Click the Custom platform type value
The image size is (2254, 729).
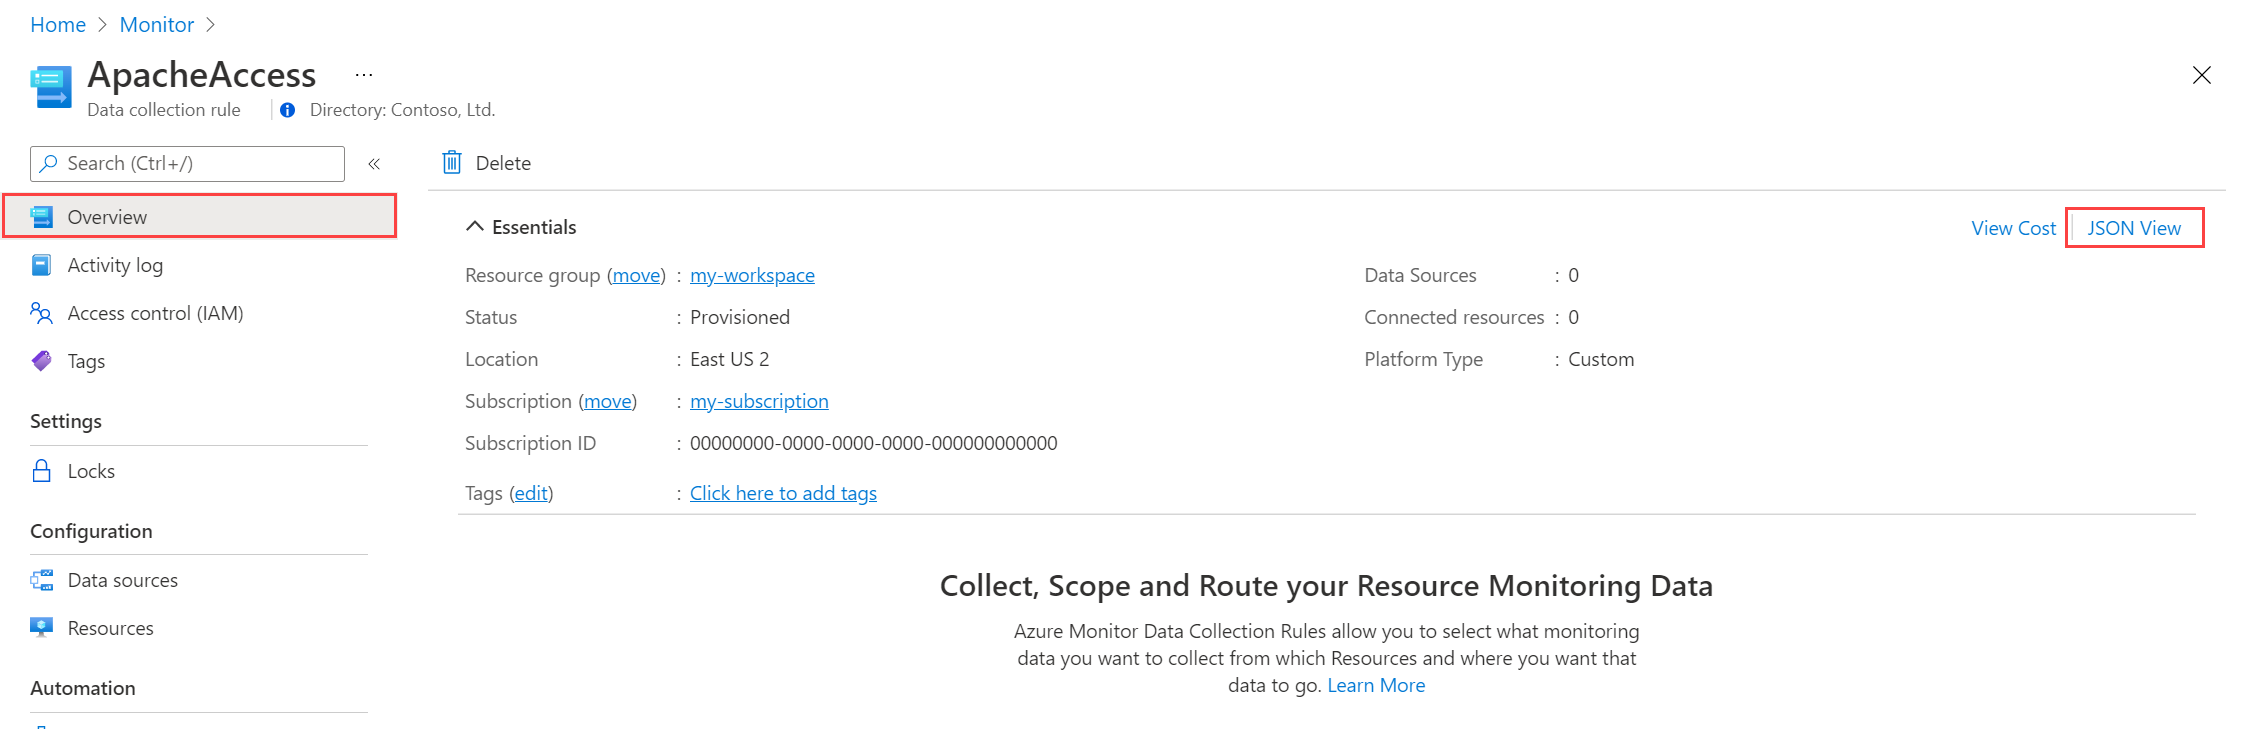click(x=1601, y=359)
